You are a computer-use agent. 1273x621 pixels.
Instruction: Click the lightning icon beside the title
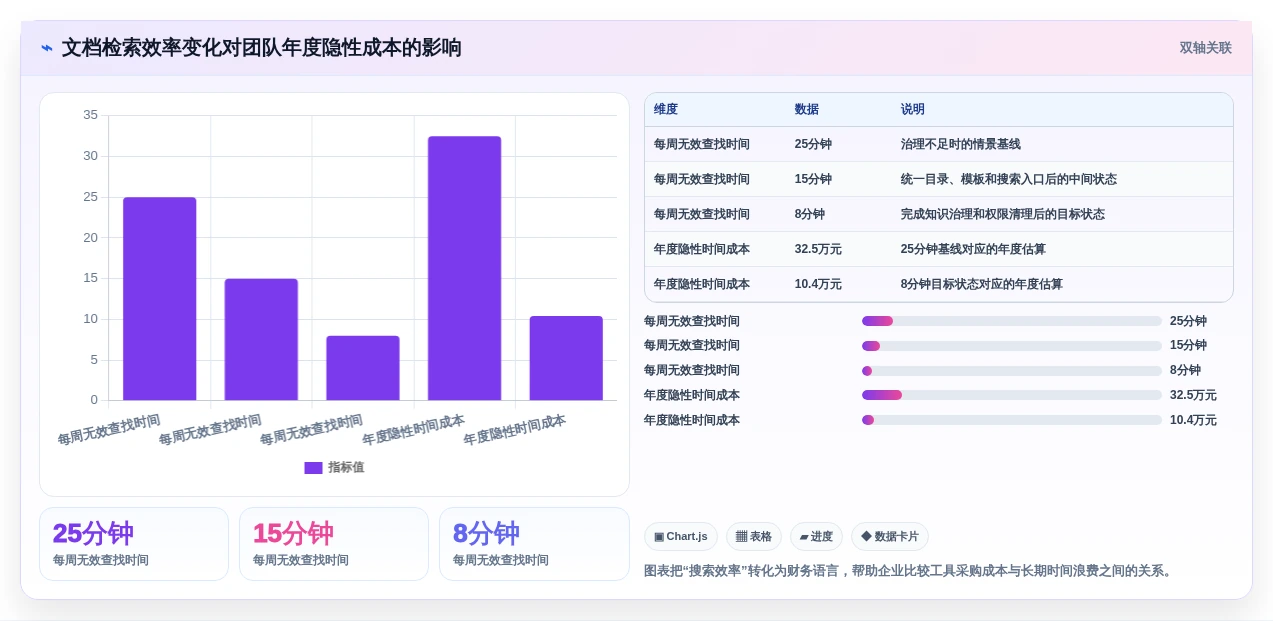point(47,47)
